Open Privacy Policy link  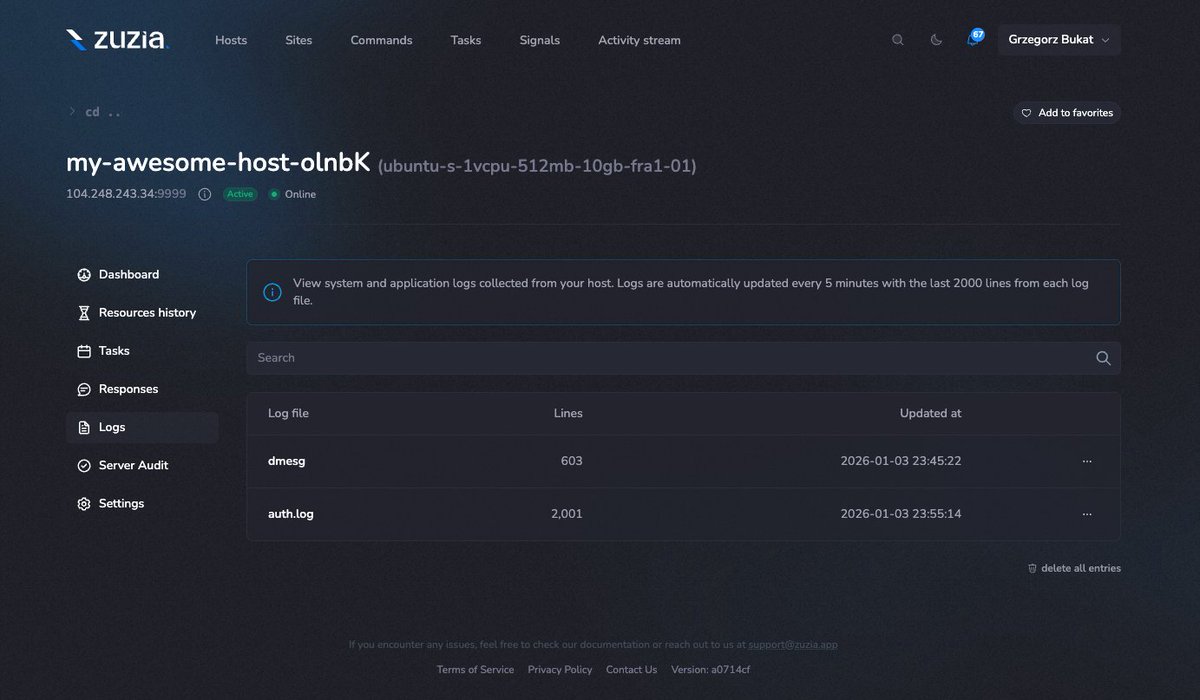click(560, 670)
